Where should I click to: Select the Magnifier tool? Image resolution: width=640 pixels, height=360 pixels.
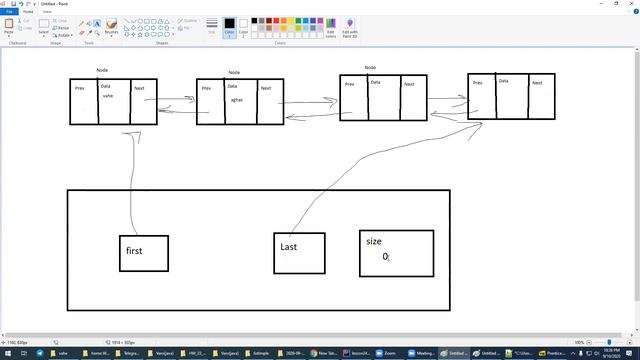pyautogui.click(x=97, y=33)
